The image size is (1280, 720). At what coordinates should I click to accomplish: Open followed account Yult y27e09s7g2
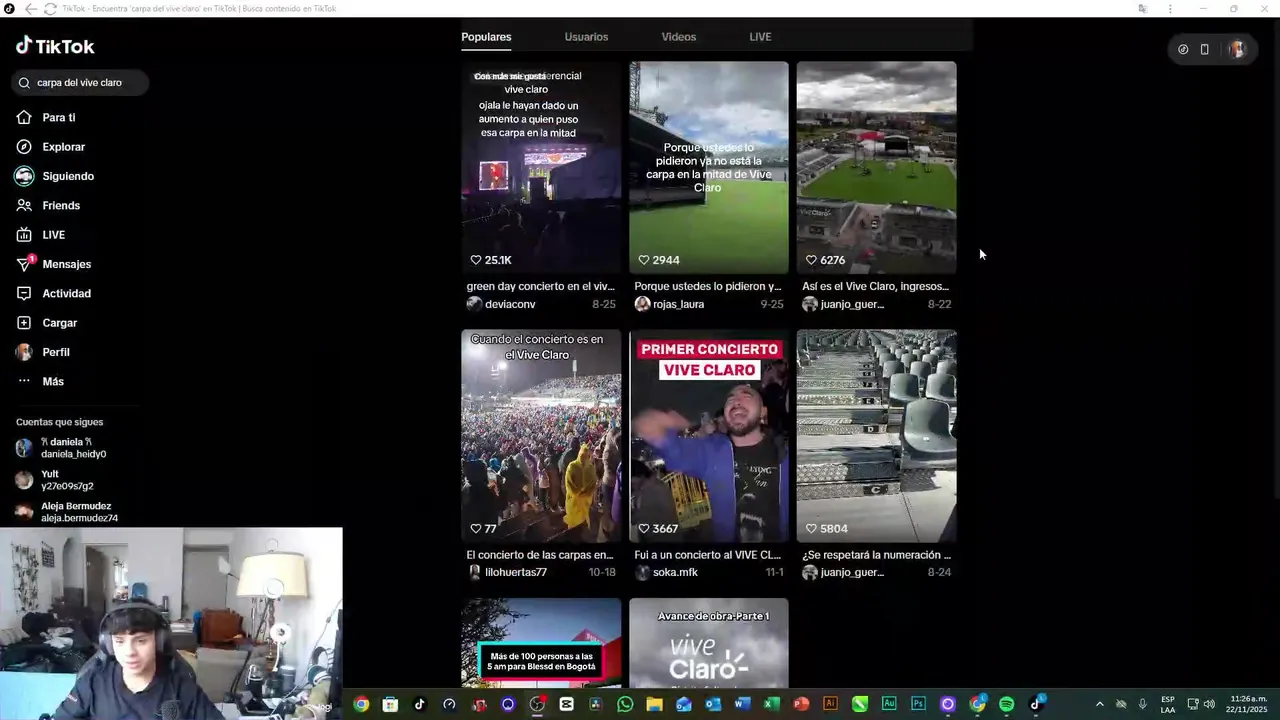[55, 480]
